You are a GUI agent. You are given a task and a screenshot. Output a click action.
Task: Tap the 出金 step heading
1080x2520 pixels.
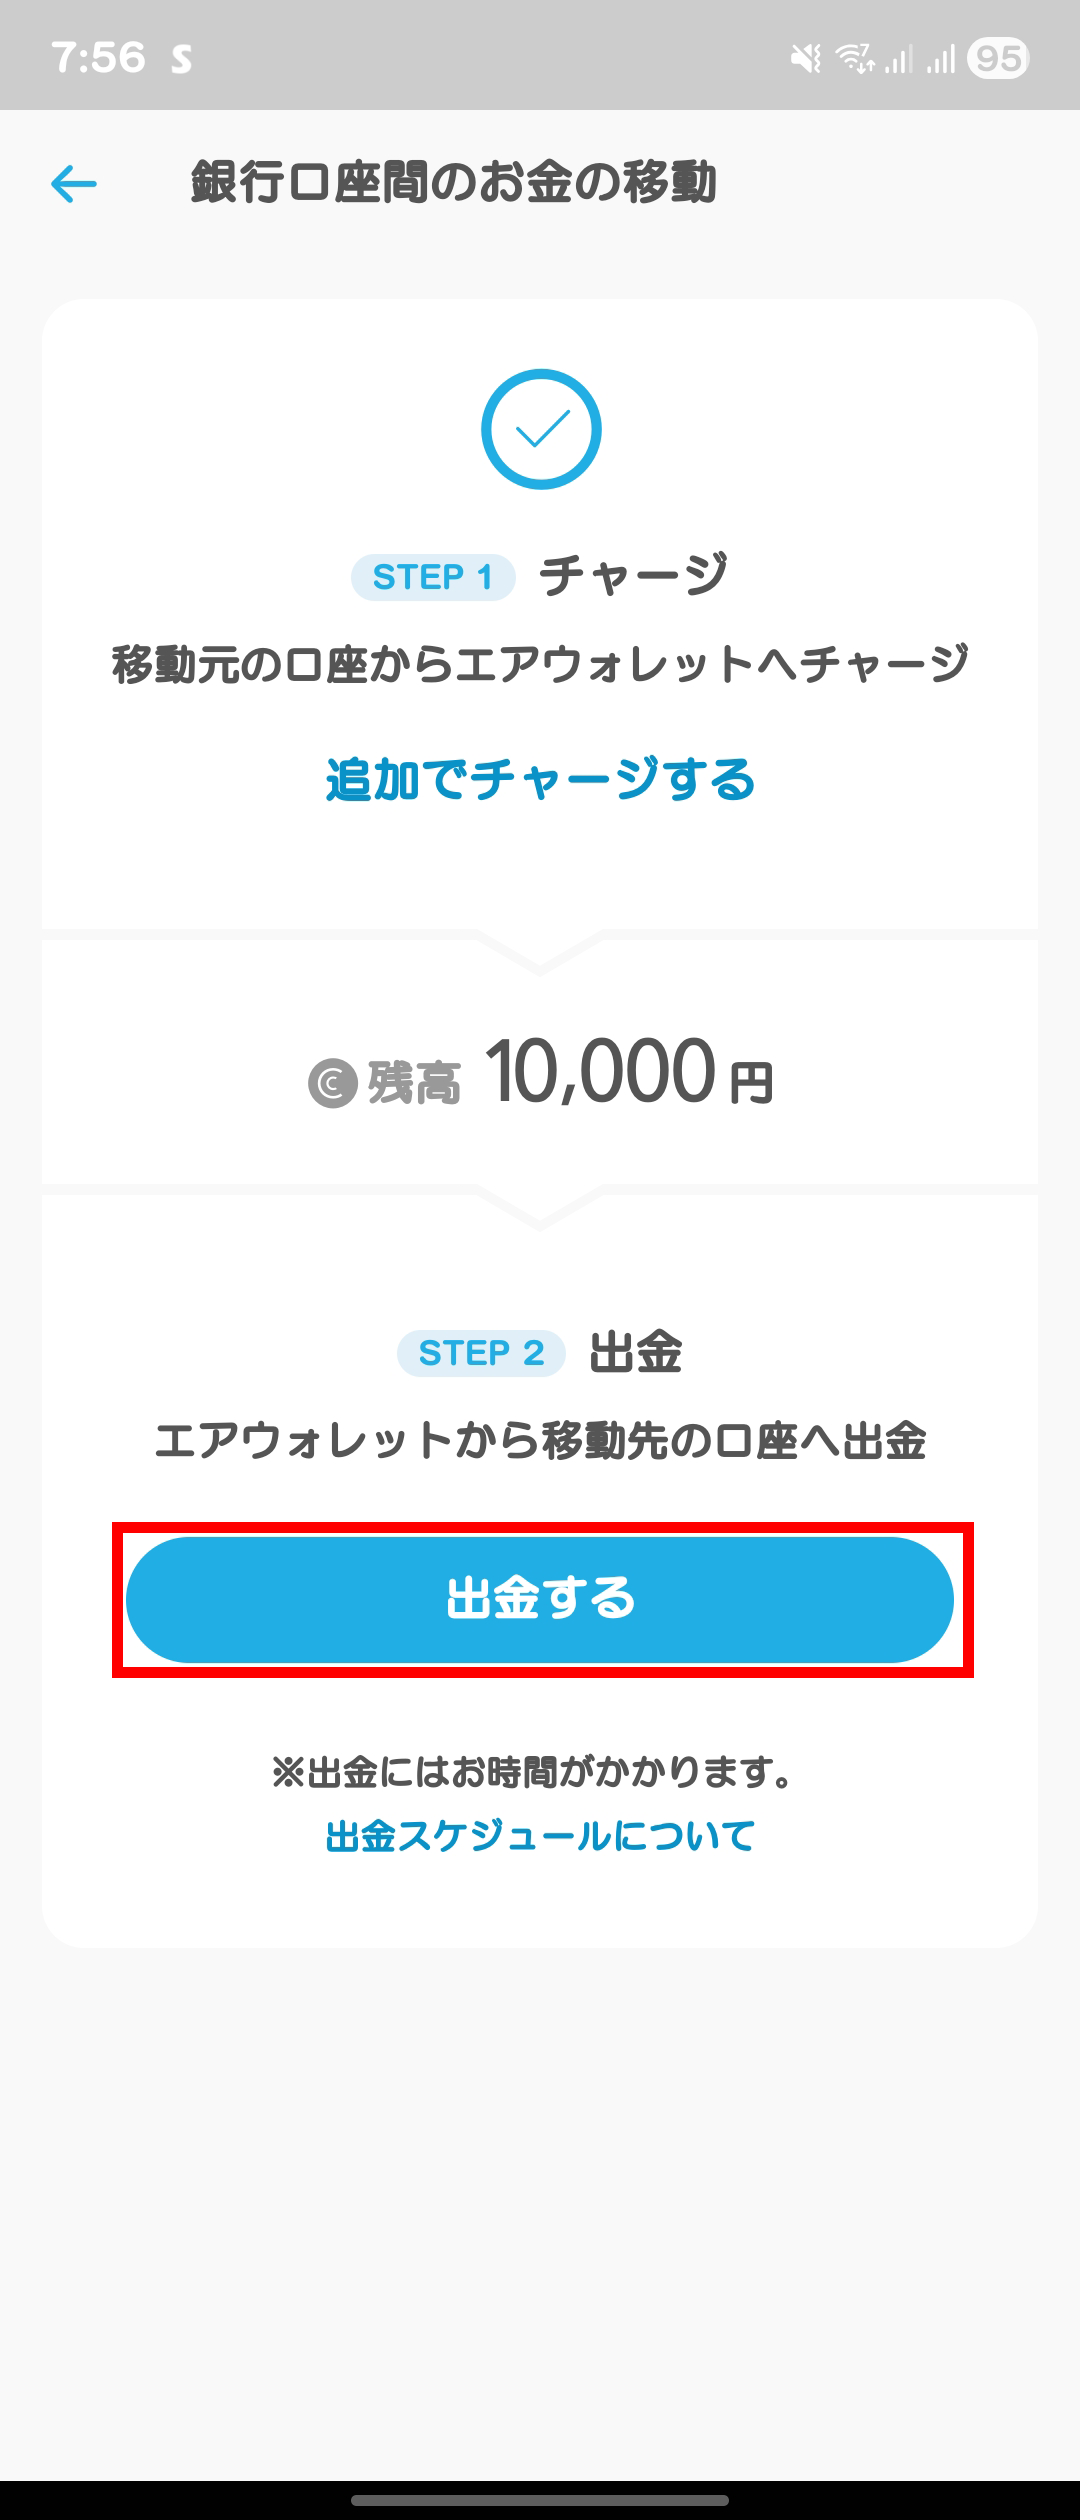636,1353
